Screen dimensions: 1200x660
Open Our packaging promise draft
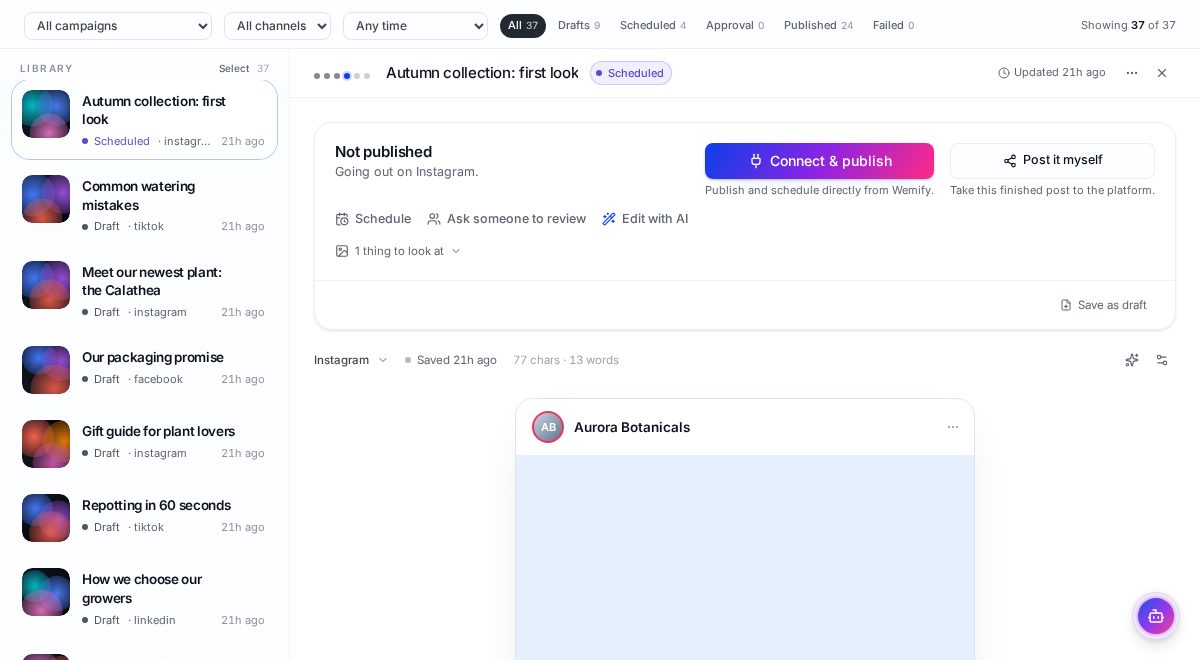point(144,368)
